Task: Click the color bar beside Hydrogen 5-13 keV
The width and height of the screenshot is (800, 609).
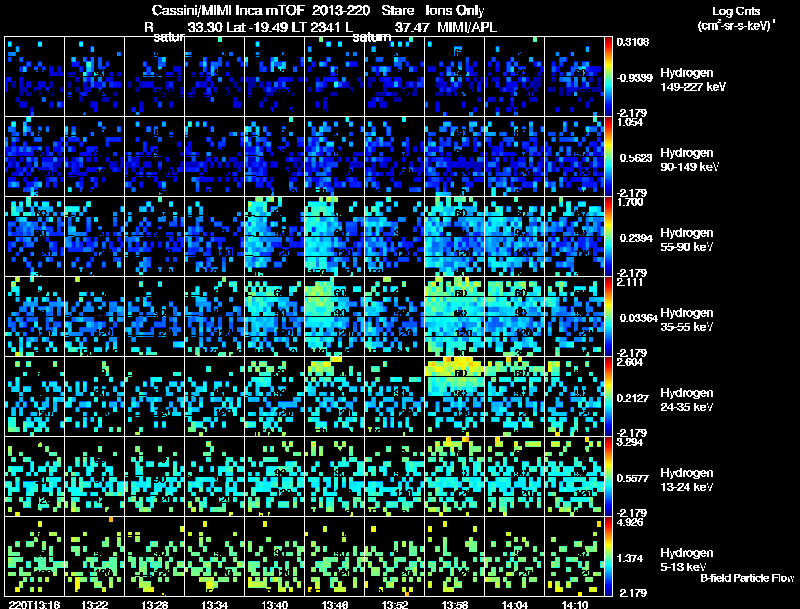Action: coord(608,556)
